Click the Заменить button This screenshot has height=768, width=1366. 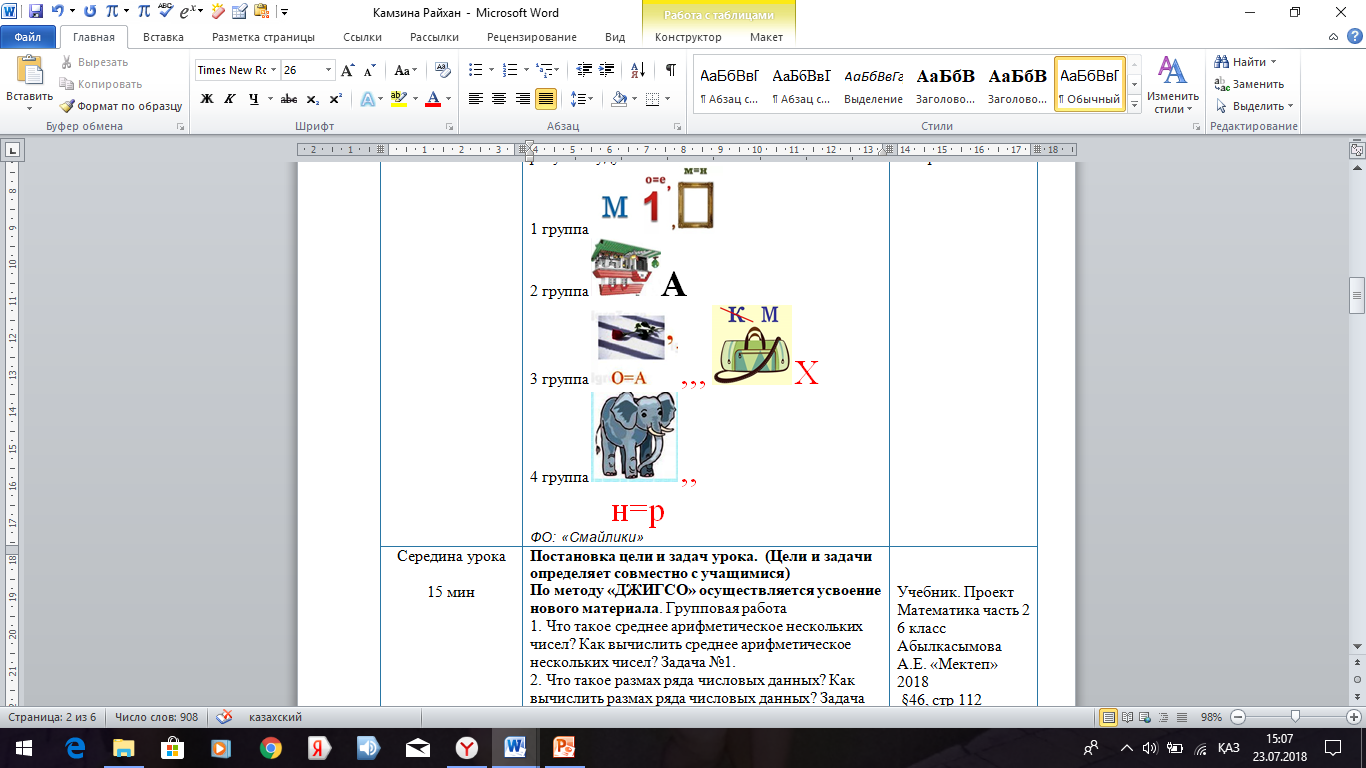coord(1257,84)
